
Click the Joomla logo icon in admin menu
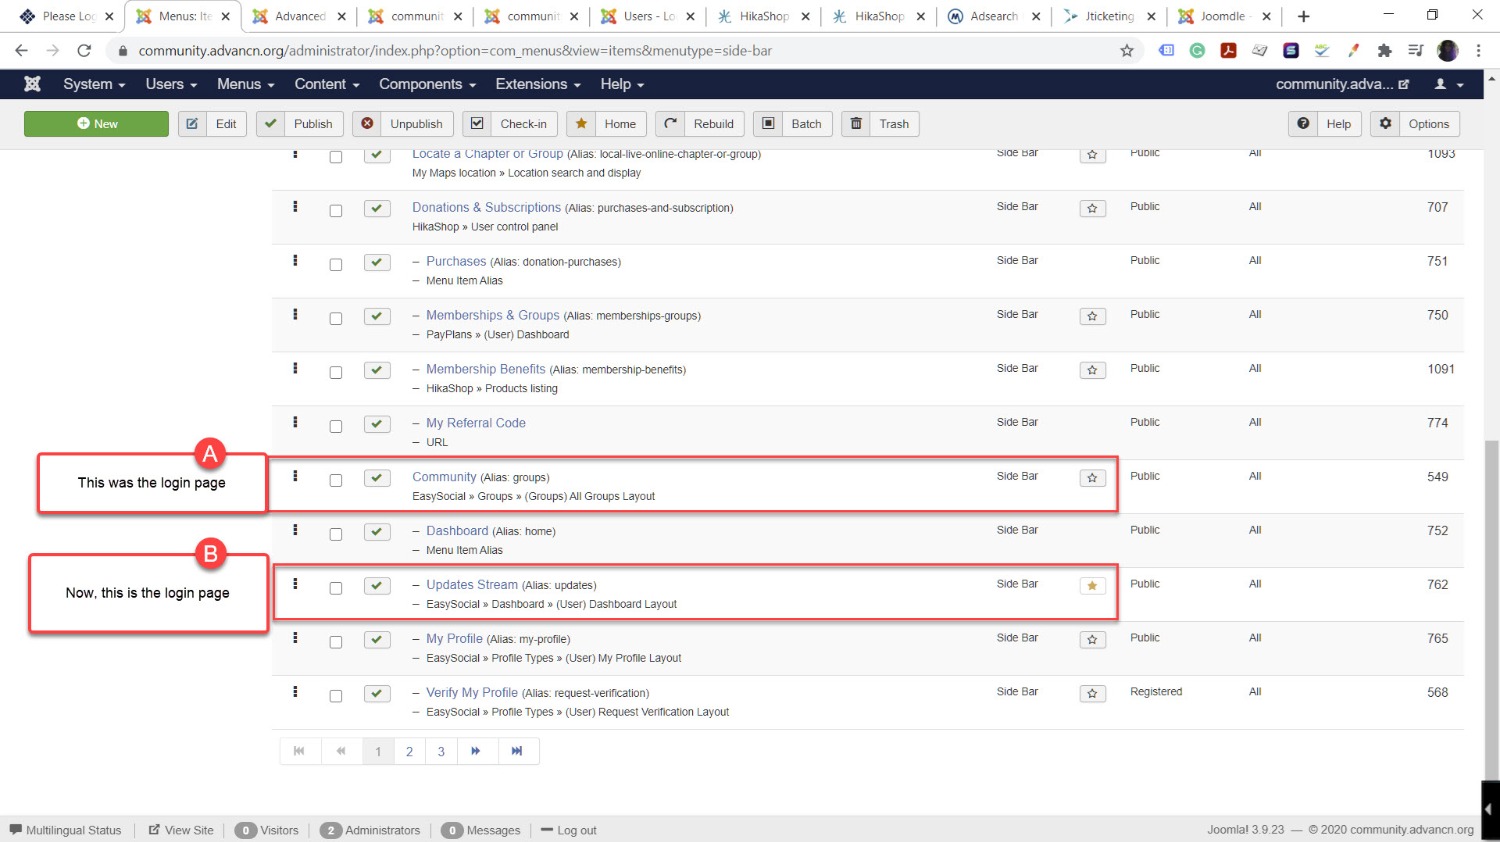pos(32,84)
